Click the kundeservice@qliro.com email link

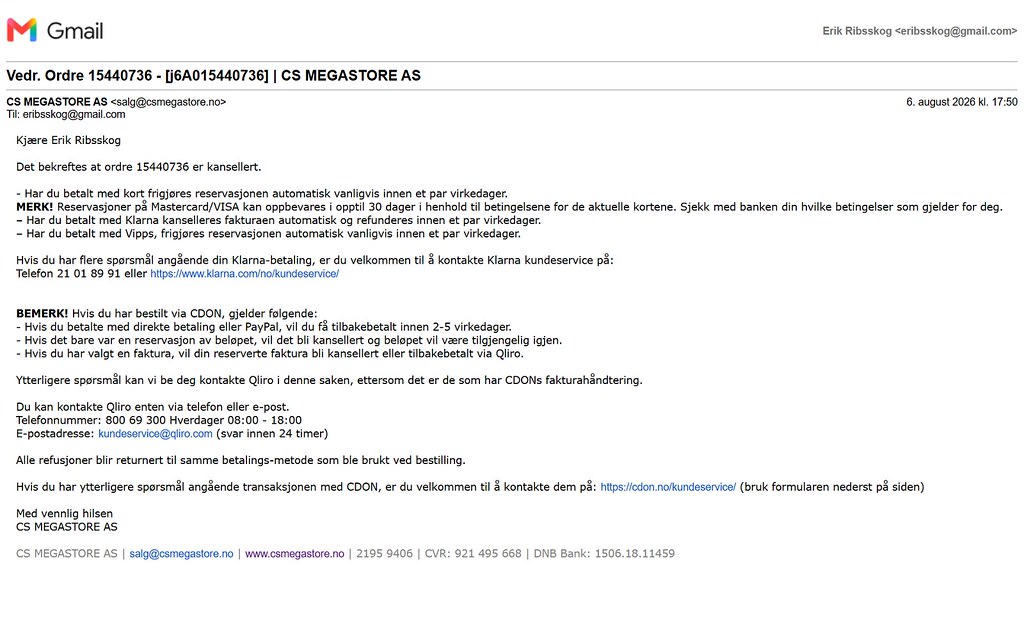(155, 434)
